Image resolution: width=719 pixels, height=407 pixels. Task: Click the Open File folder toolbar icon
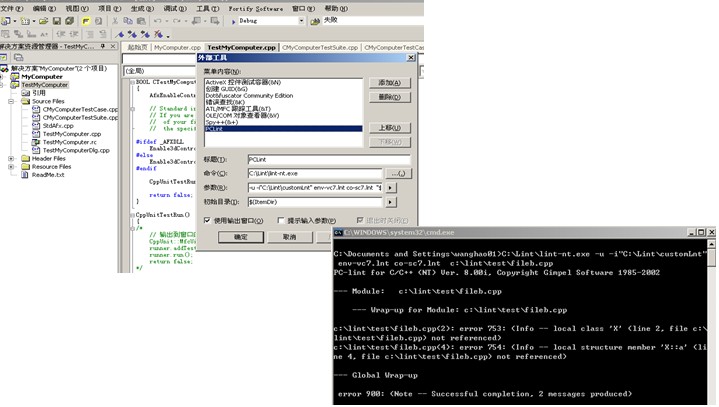[x=44, y=21]
